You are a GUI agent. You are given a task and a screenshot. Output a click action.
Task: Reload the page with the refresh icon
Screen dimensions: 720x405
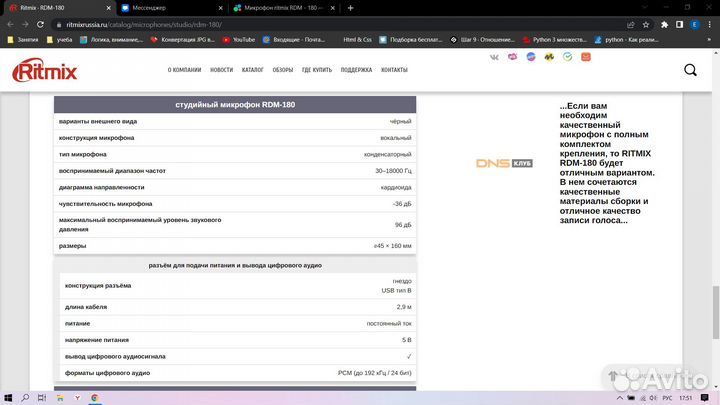[x=40, y=23]
